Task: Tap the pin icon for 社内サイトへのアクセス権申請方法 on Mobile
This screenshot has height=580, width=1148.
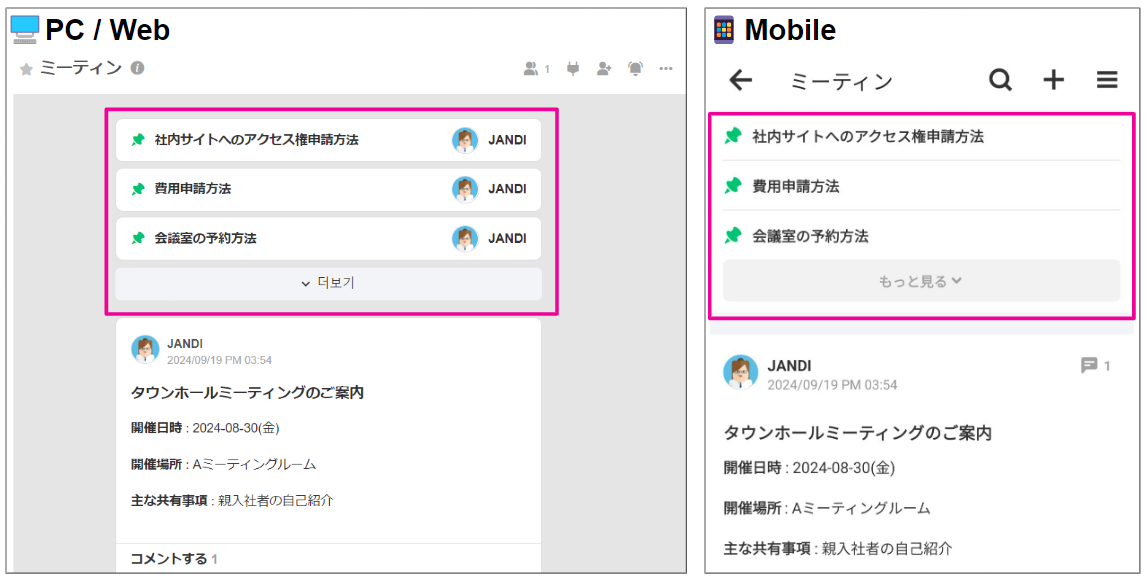Action: (x=733, y=136)
